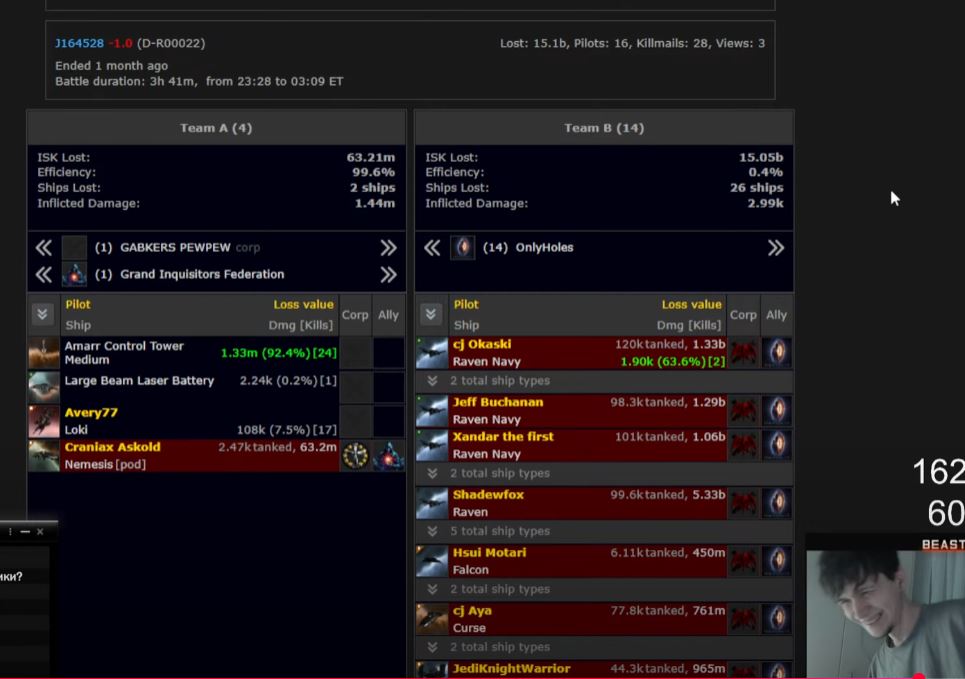Click cj Okaski's Raven Navy ship icon
The width and height of the screenshot is (965, 679).
click(433, 353)
